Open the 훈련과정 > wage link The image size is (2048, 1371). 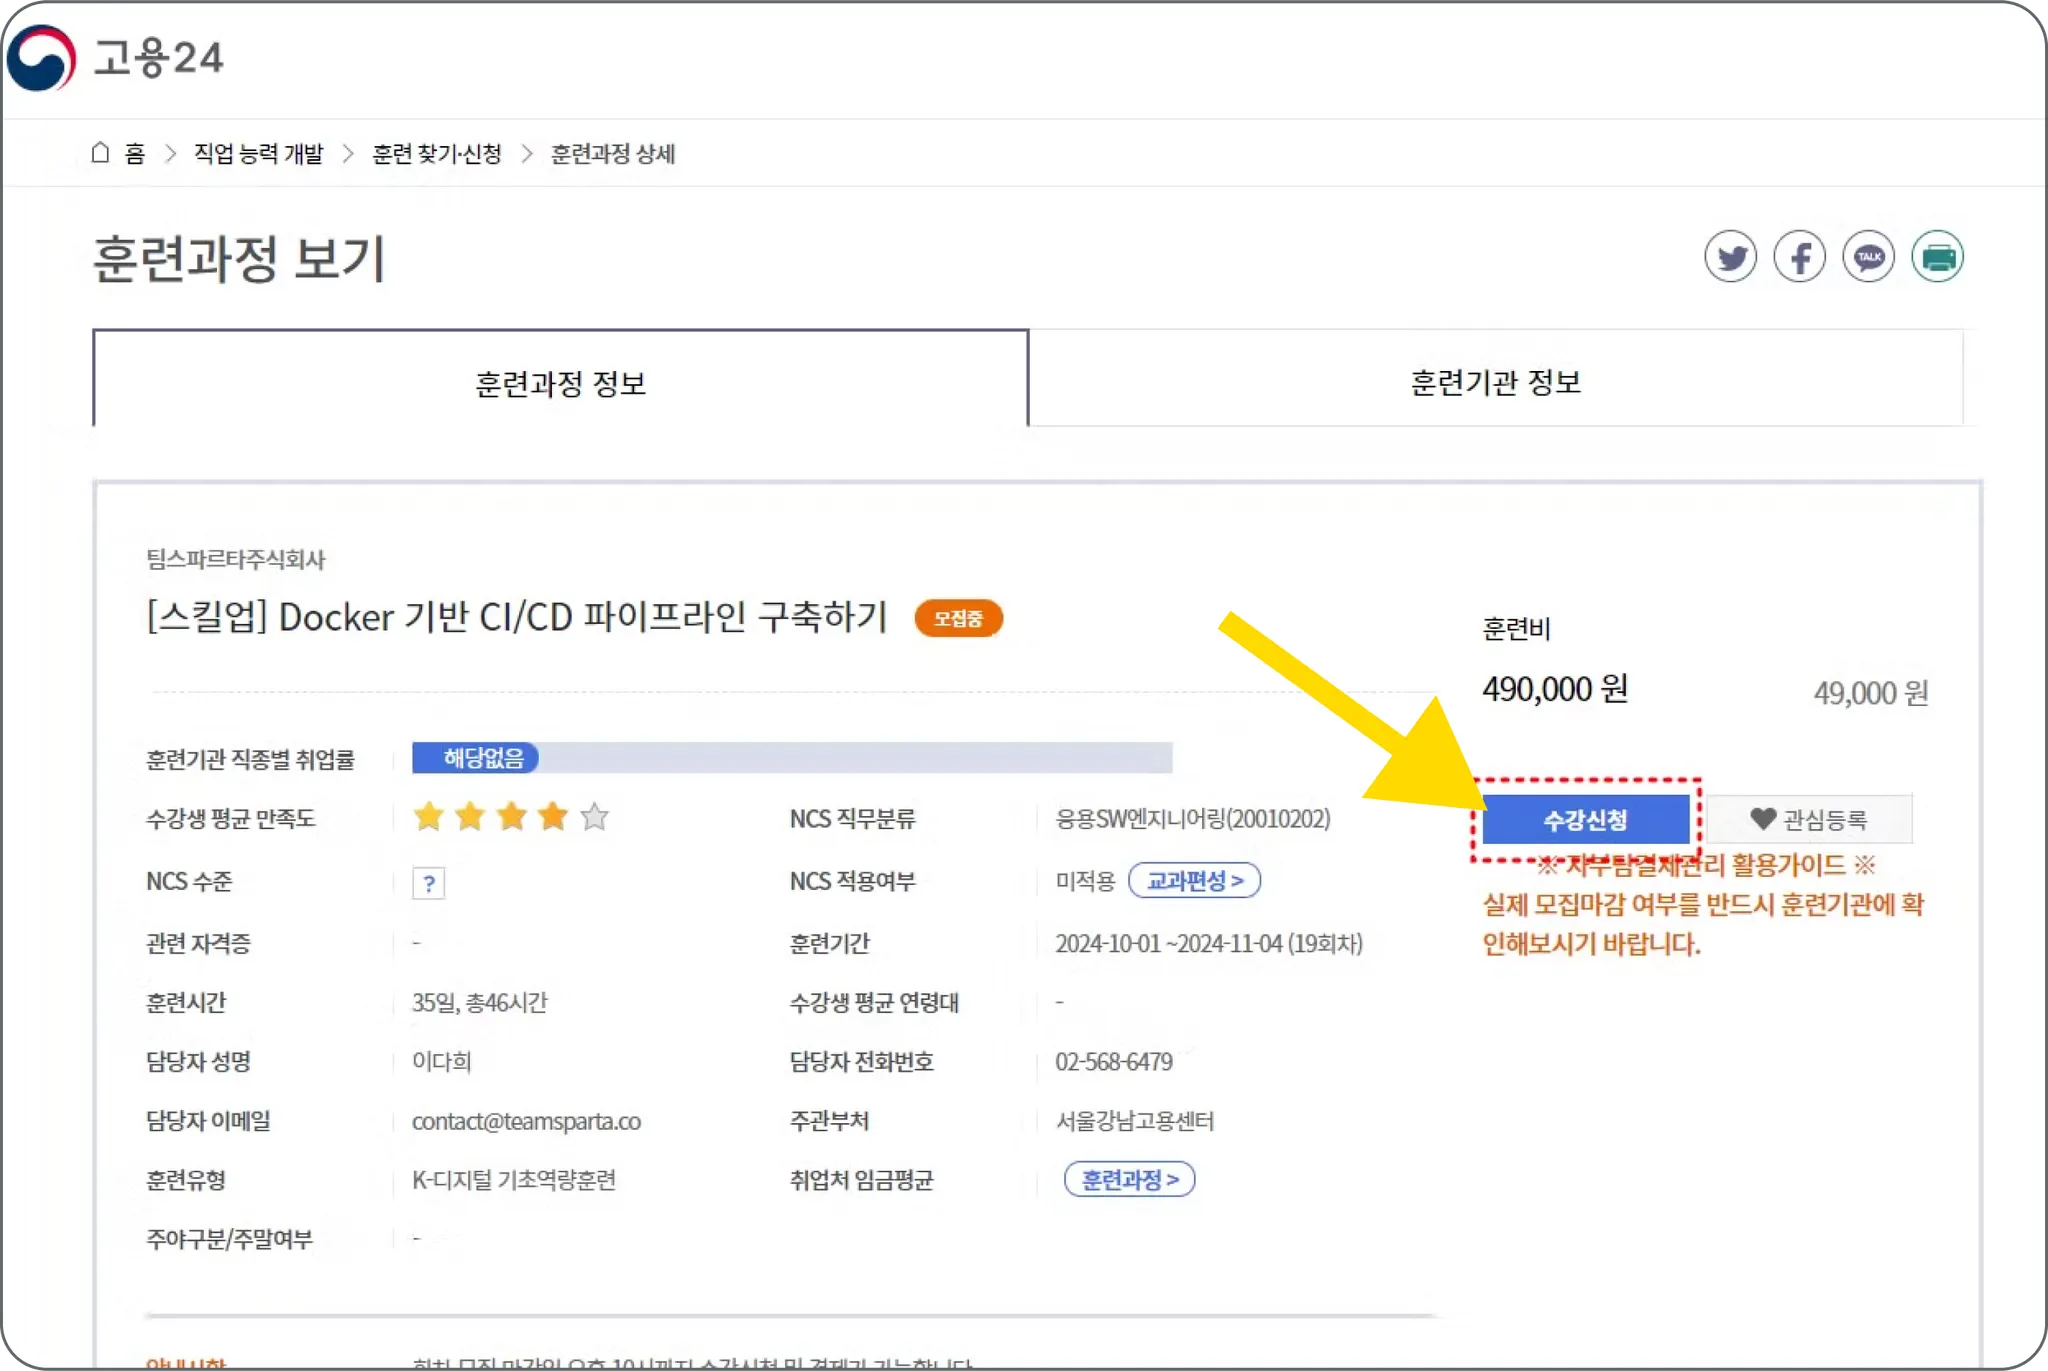click(x=1129, y=1180)
